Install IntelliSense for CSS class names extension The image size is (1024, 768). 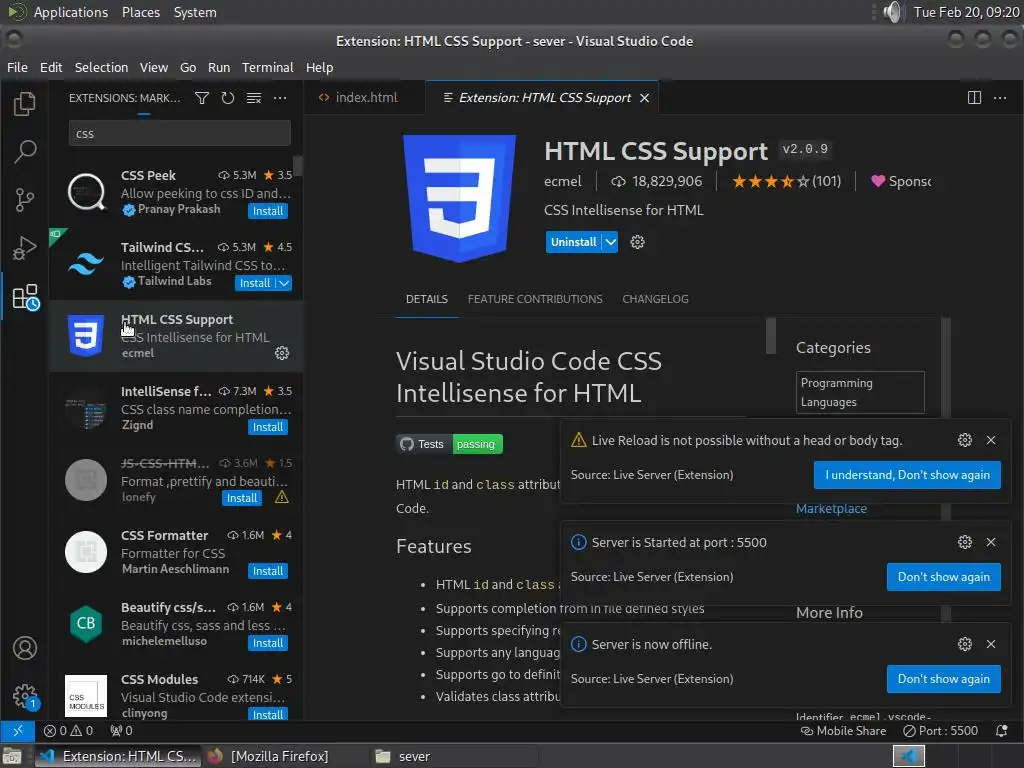click(268, 427)
